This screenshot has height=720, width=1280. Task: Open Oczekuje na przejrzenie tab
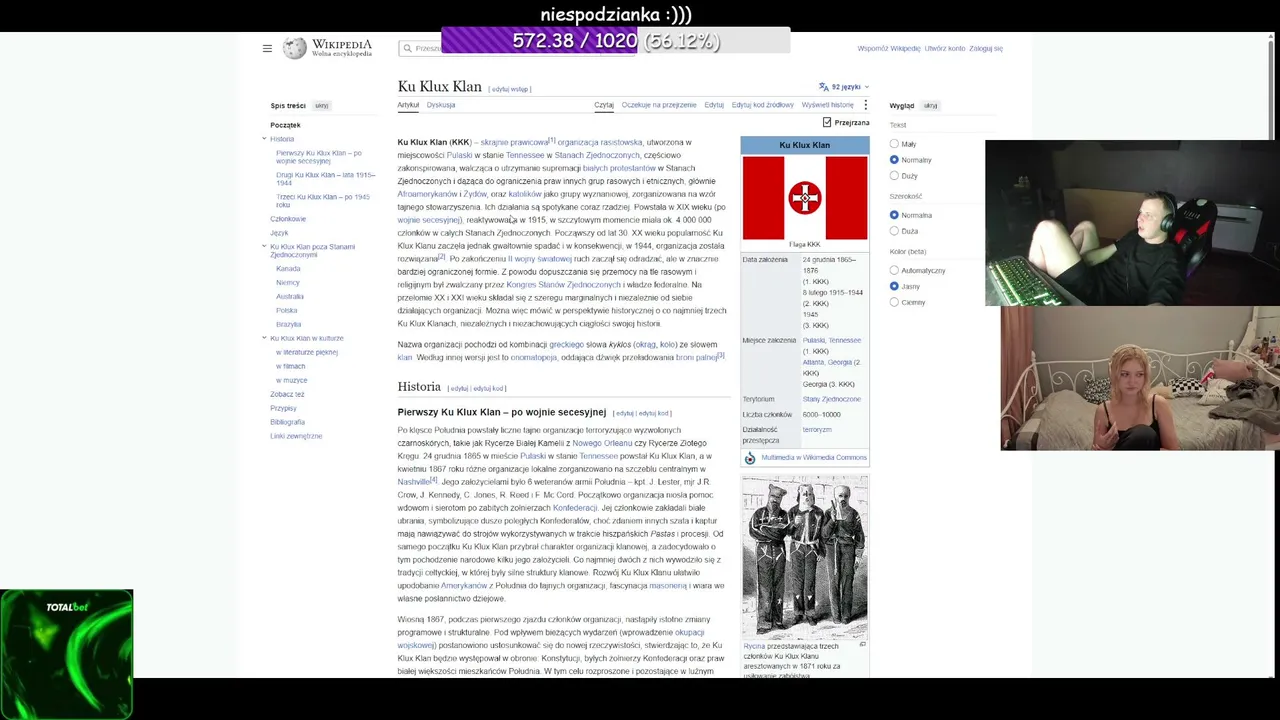point(659,105)
